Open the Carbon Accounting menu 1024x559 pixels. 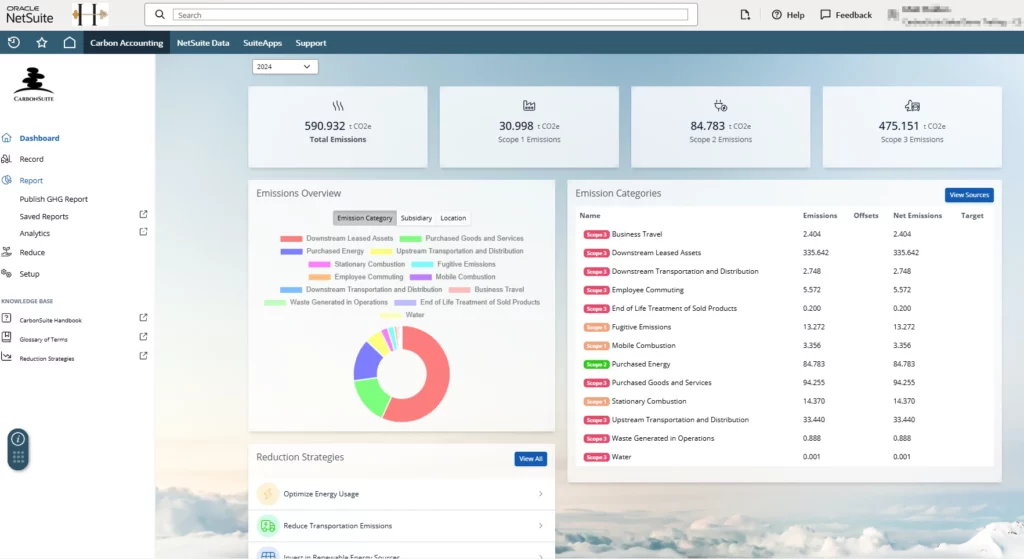coord(126,42)
